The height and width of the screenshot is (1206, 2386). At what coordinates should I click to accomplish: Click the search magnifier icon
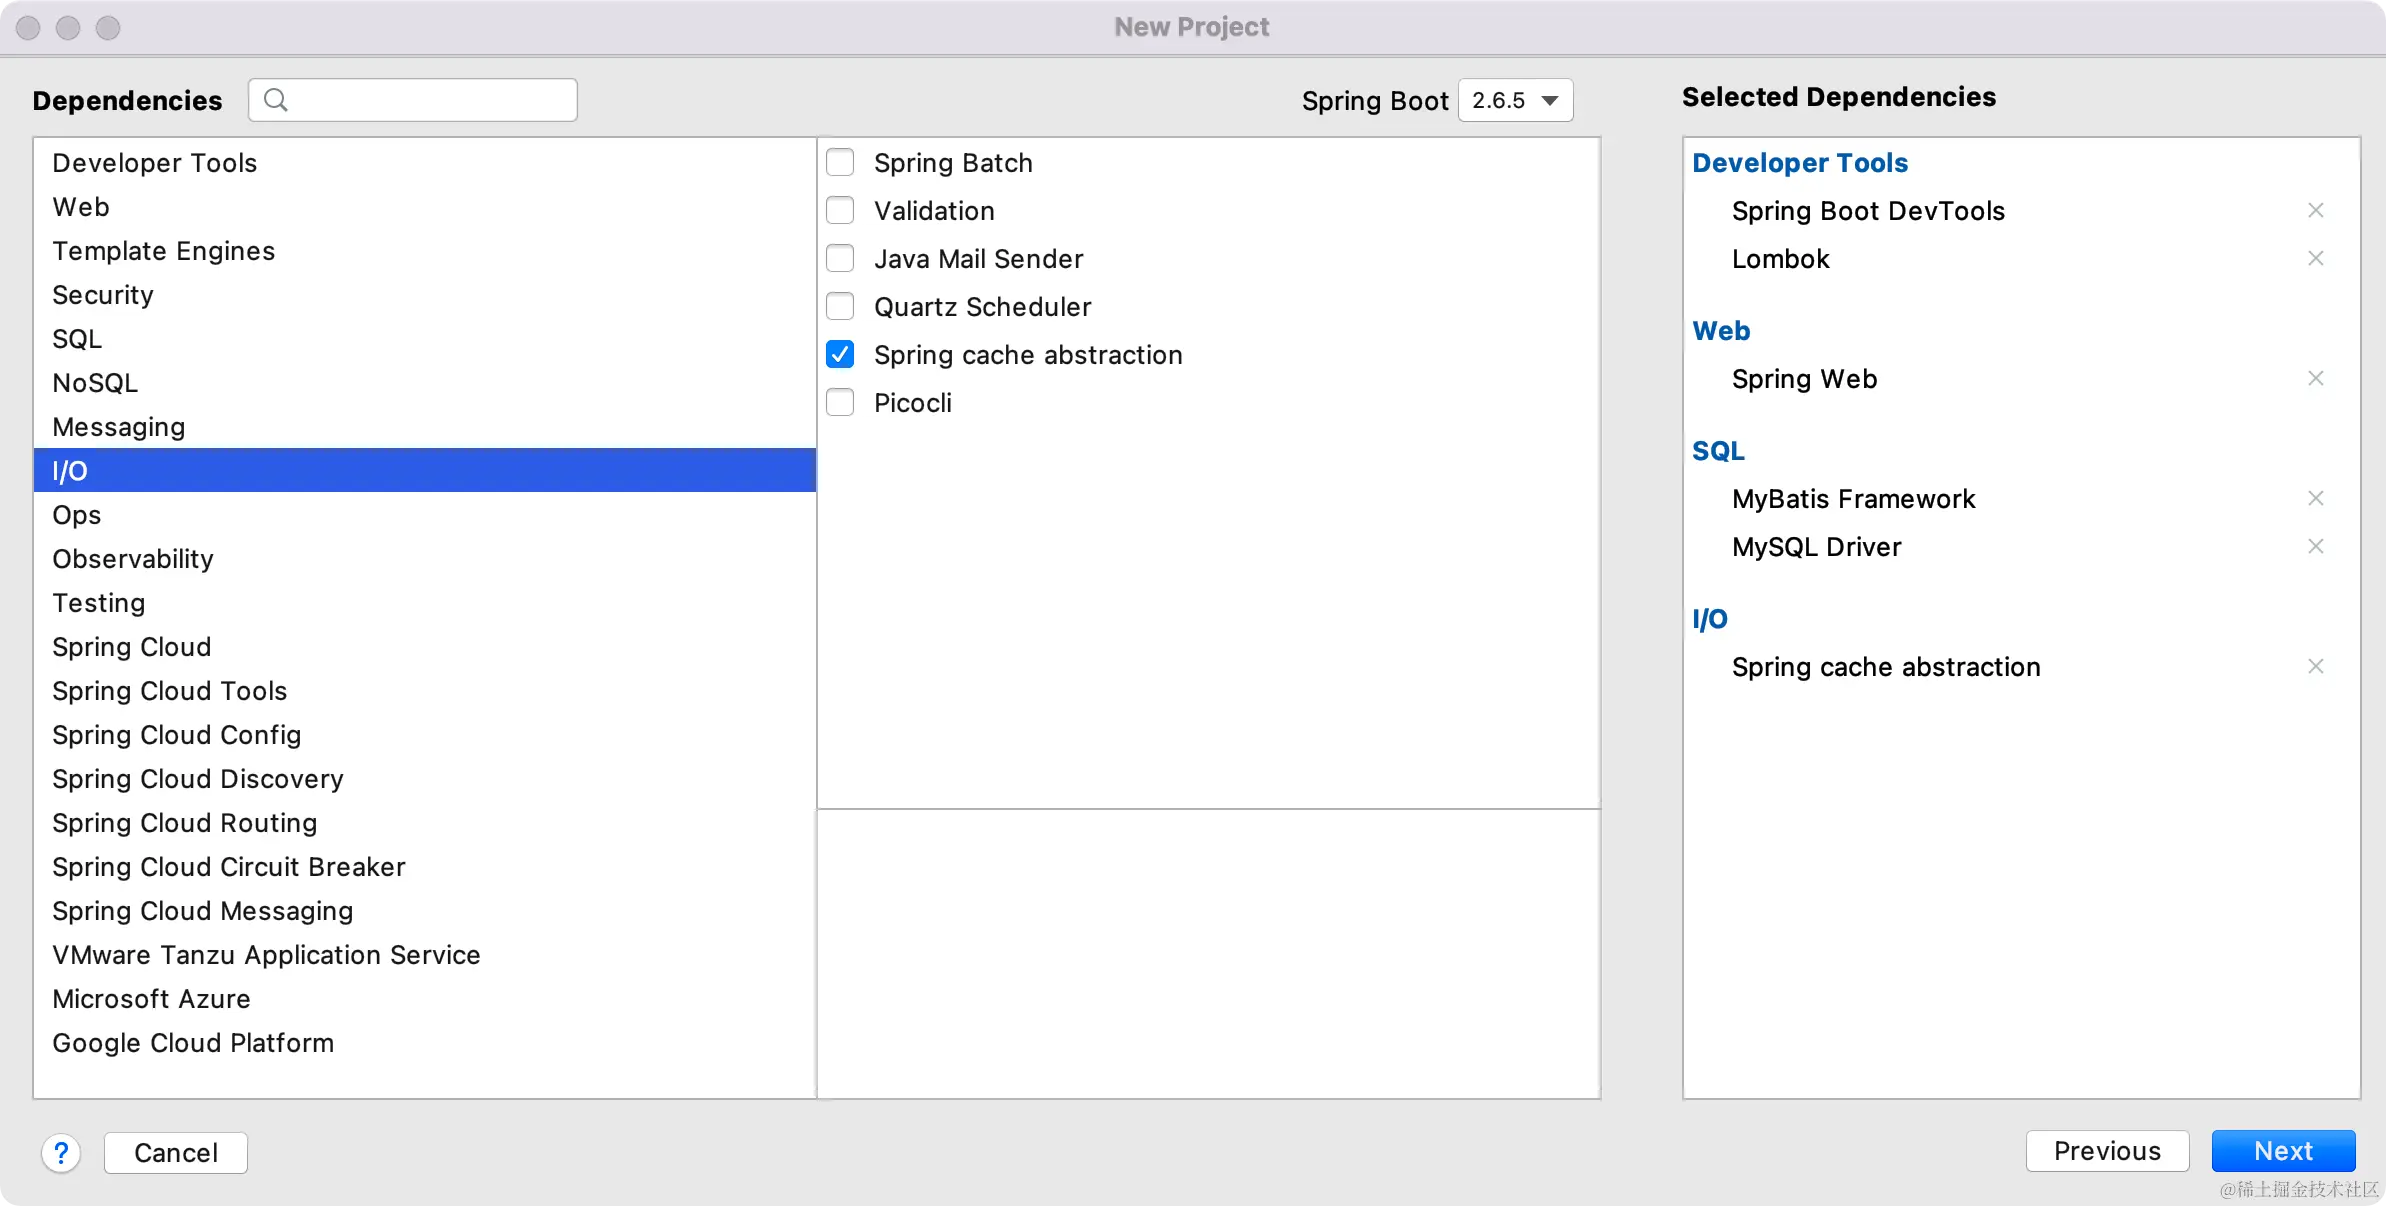276,100
